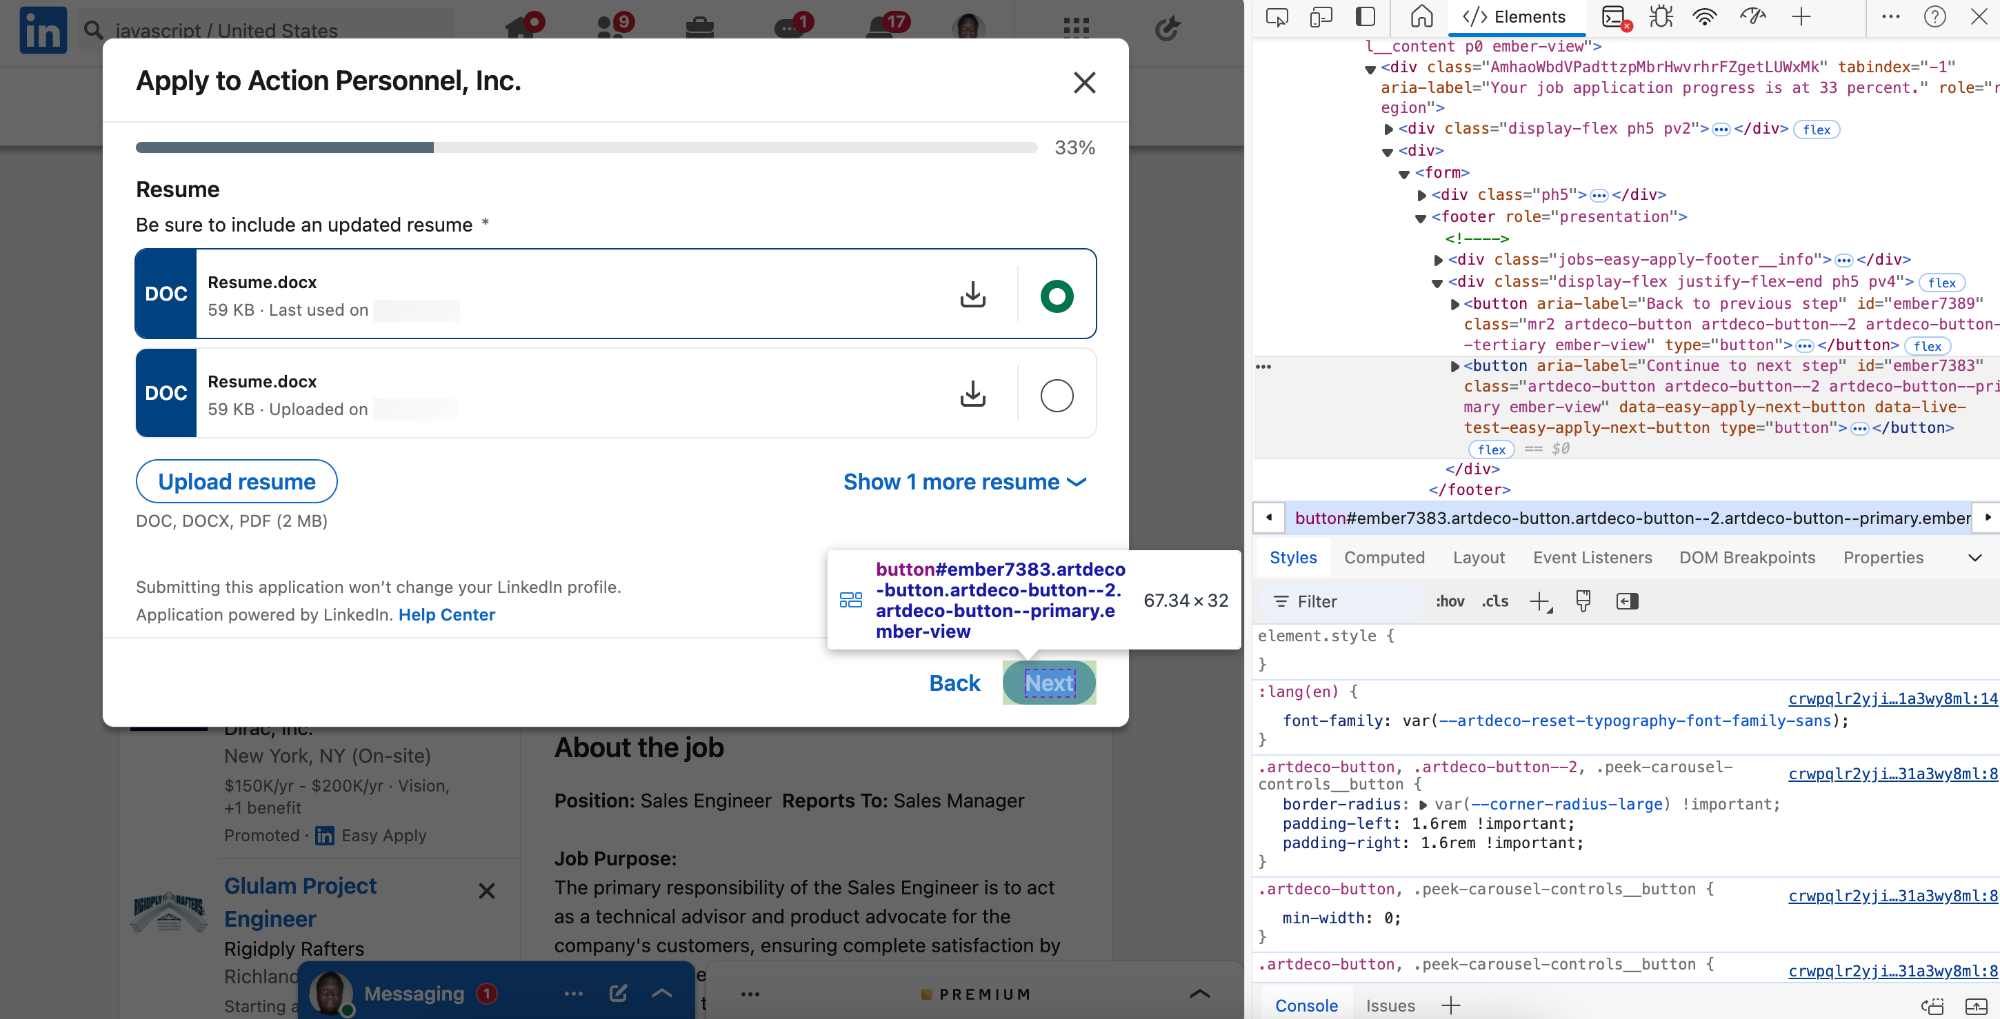Screen dimensions: 2000x1019
Task: Open the Event Listeners tab
Action: tap(1592, 558)
